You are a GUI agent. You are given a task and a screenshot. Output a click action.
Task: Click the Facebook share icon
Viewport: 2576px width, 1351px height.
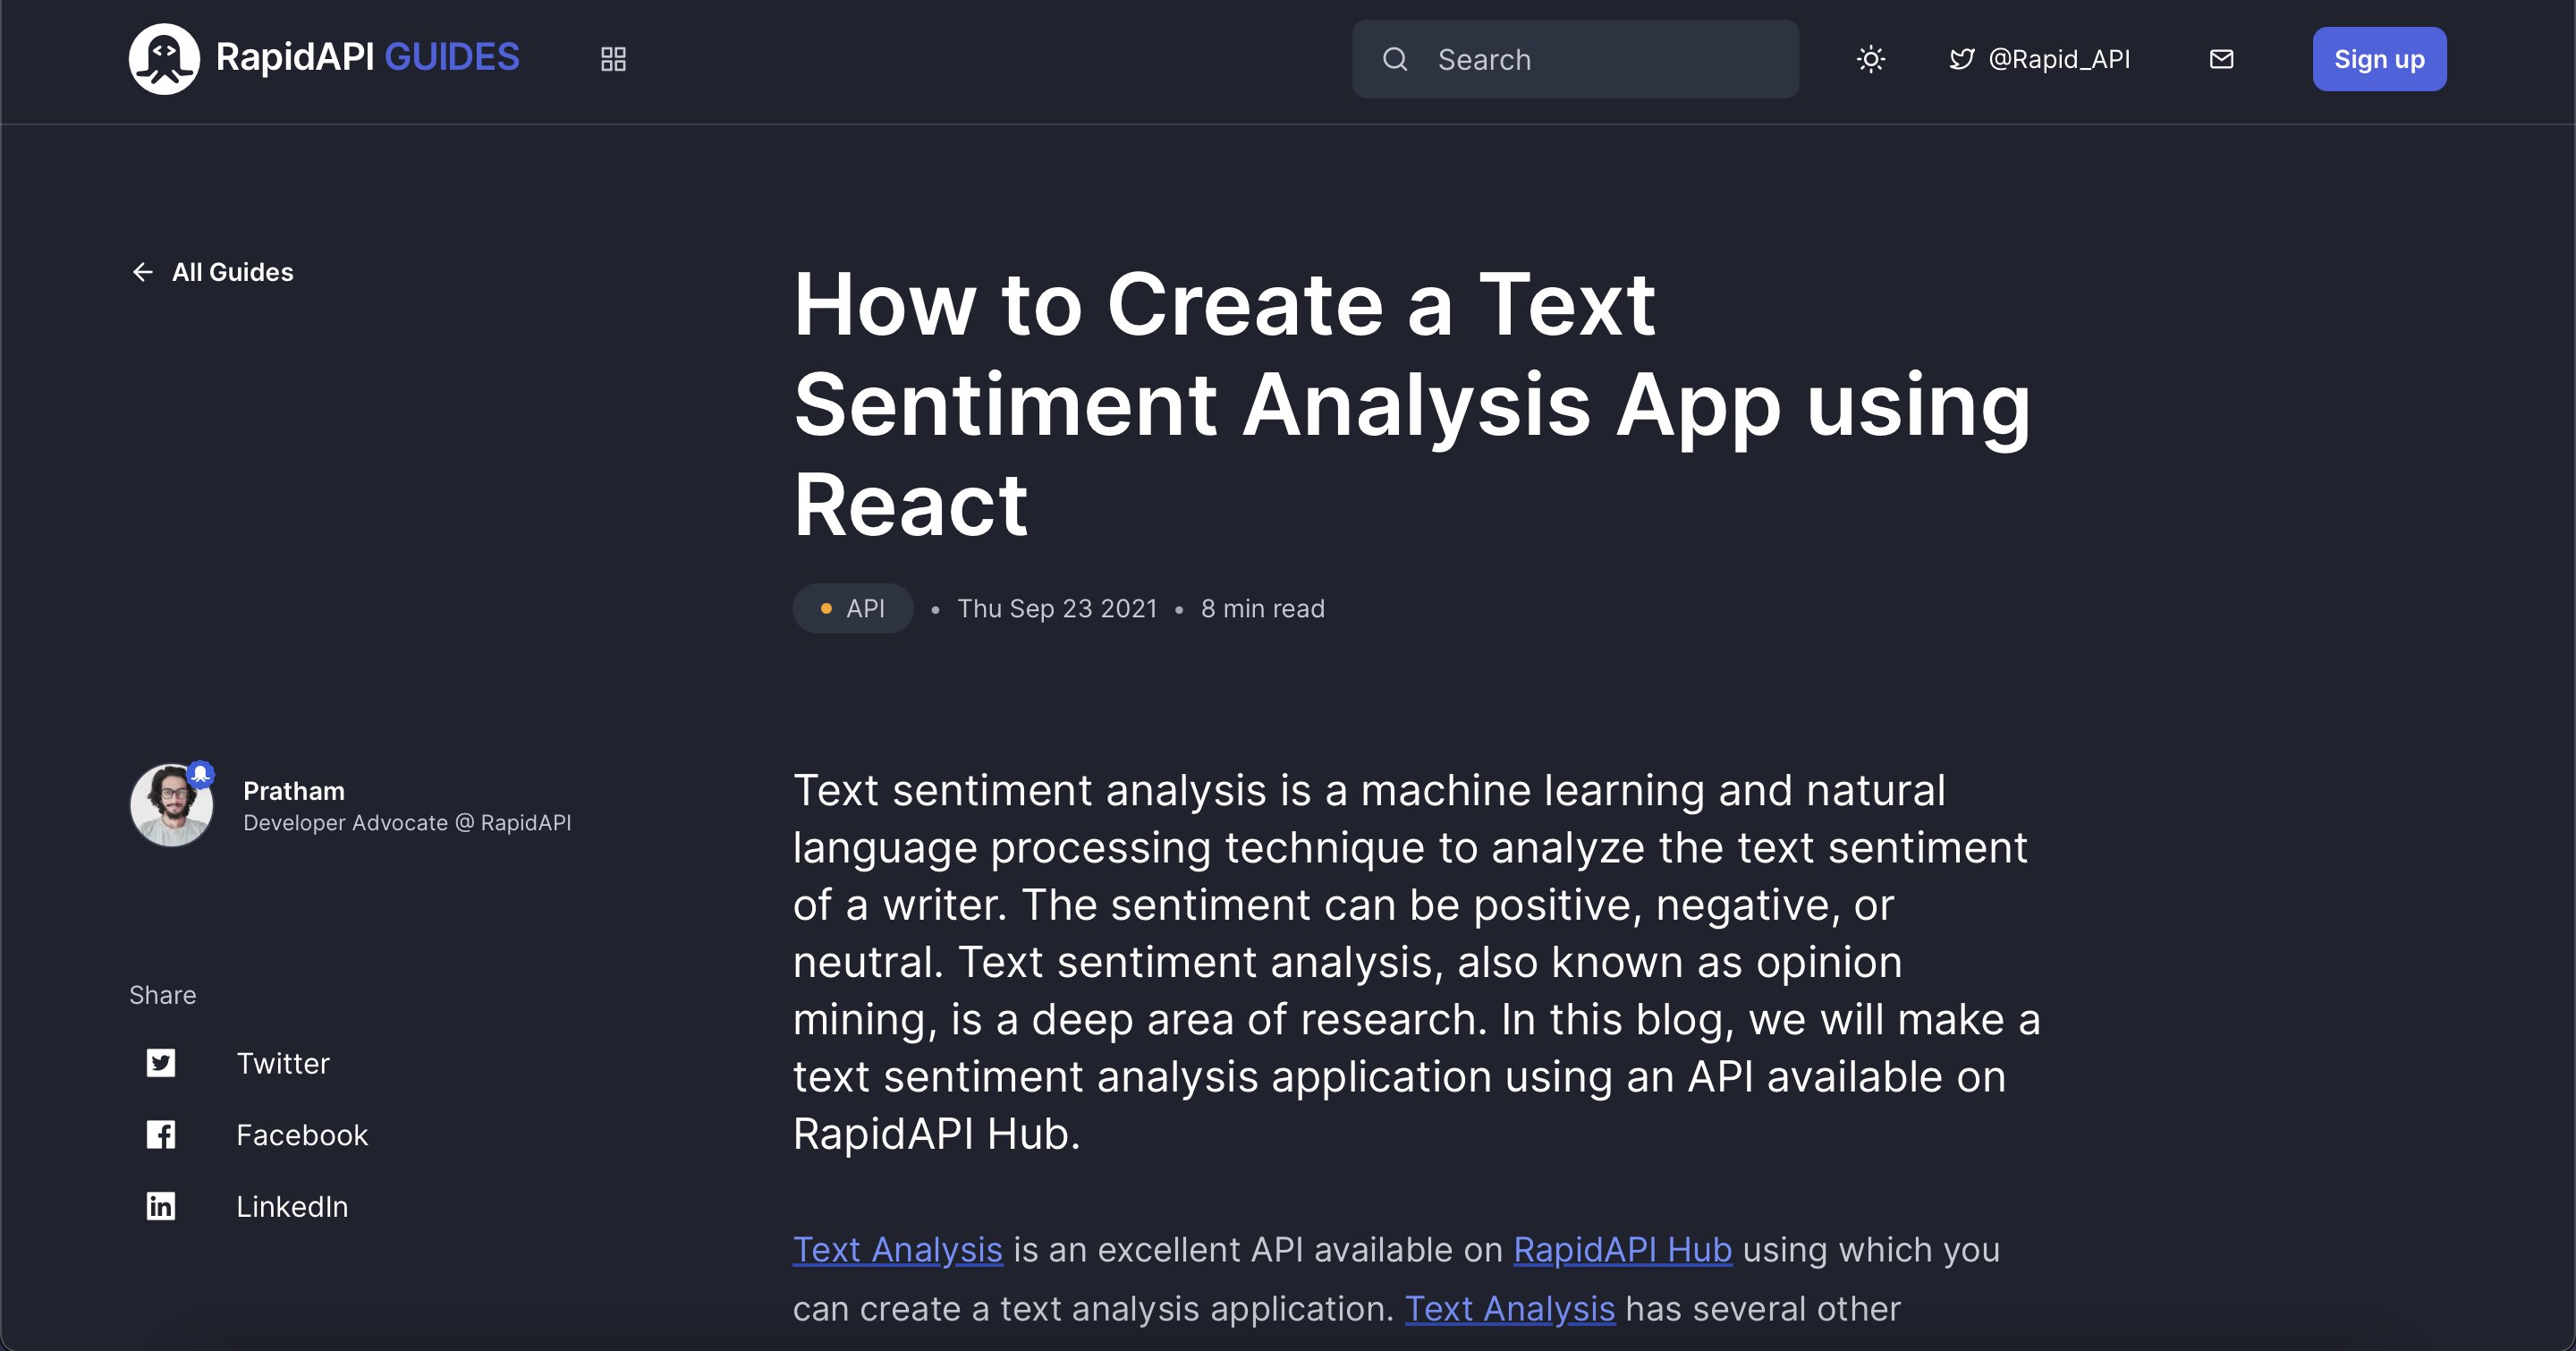pyautogui.click(x=161, y=1135)
